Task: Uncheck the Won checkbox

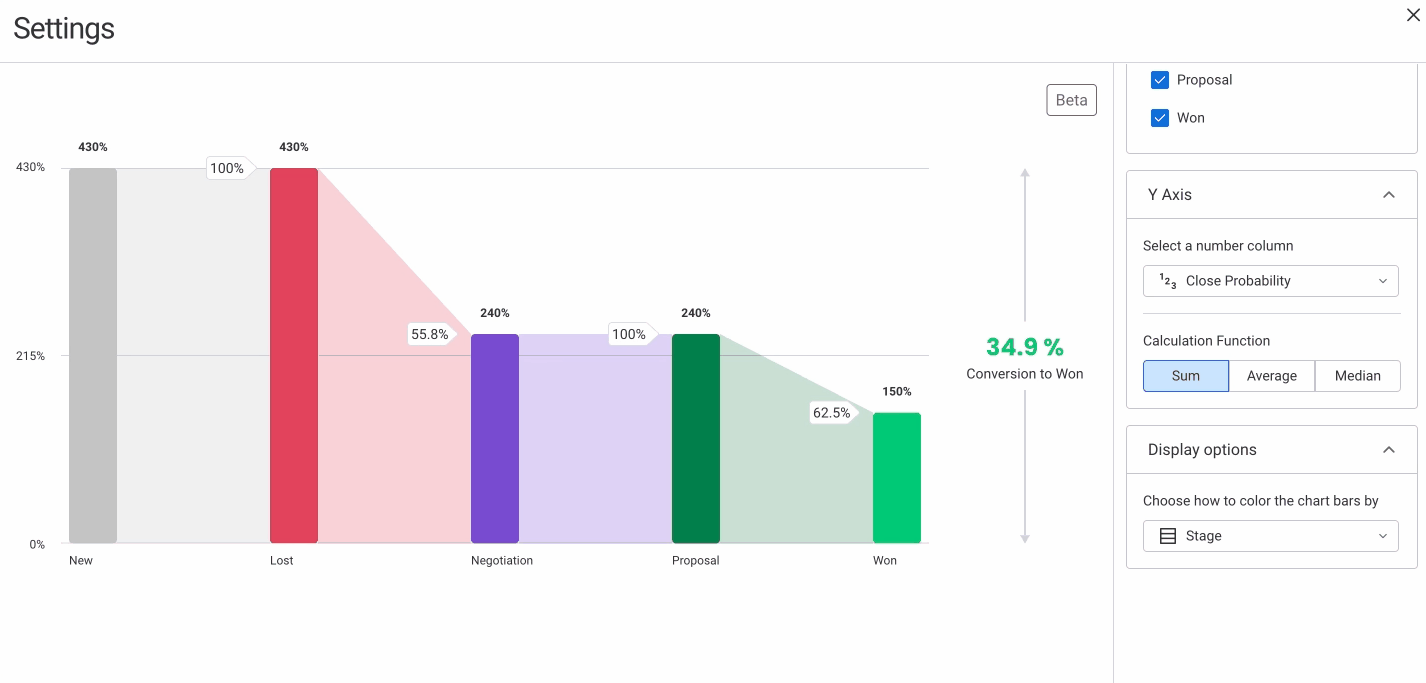Action: (x=1160, y=117)
